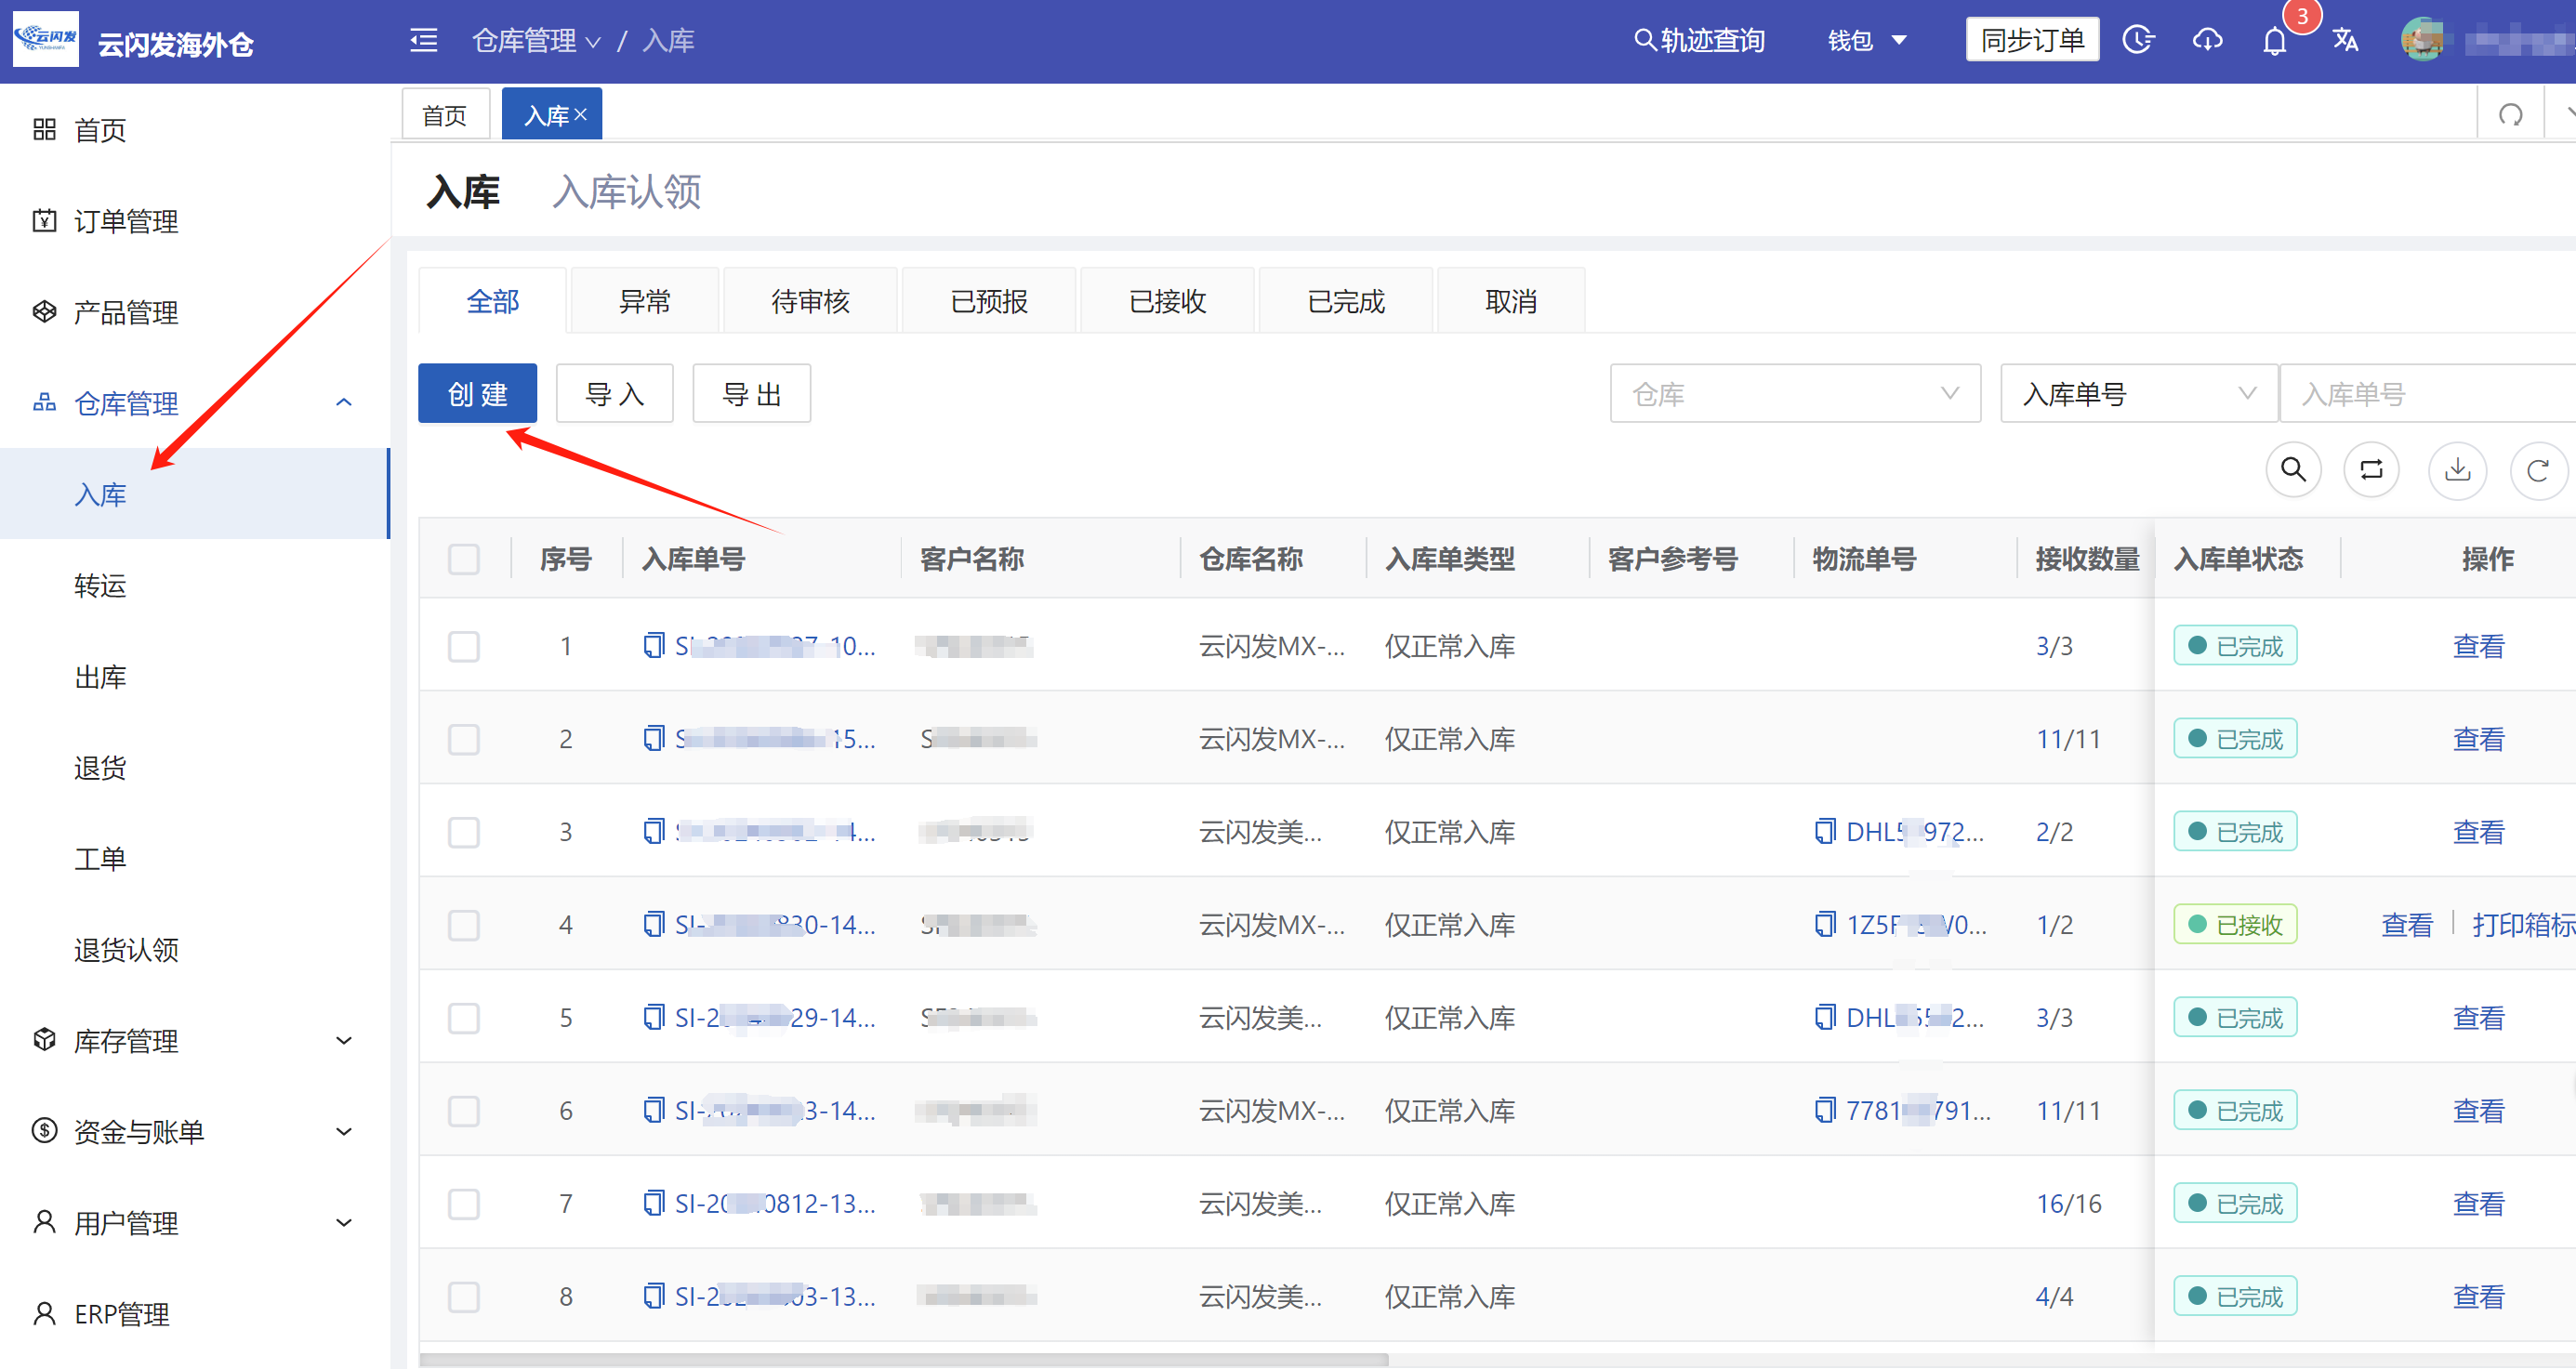Viewport: 2576px width, 1369px height.
Task: Open the 钱包 wallet dropdown
Action: [x=1867, y=40]
